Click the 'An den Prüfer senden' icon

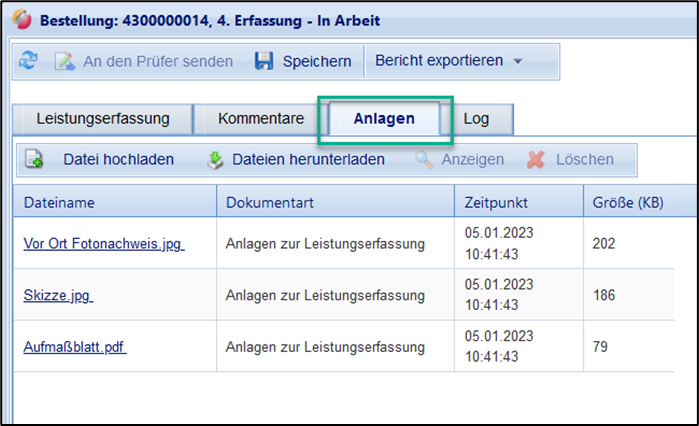click(65, 62)
